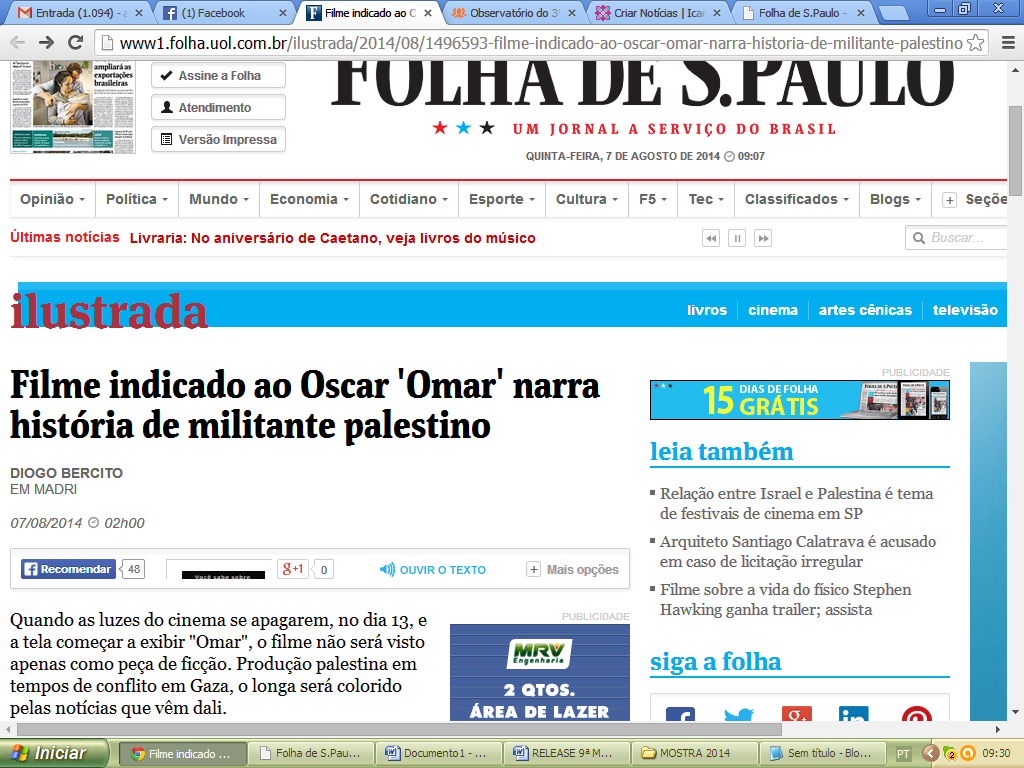Expand the Seções plus menu
The height and width of the screenshot is (768, 1024).
click(974, 200)
